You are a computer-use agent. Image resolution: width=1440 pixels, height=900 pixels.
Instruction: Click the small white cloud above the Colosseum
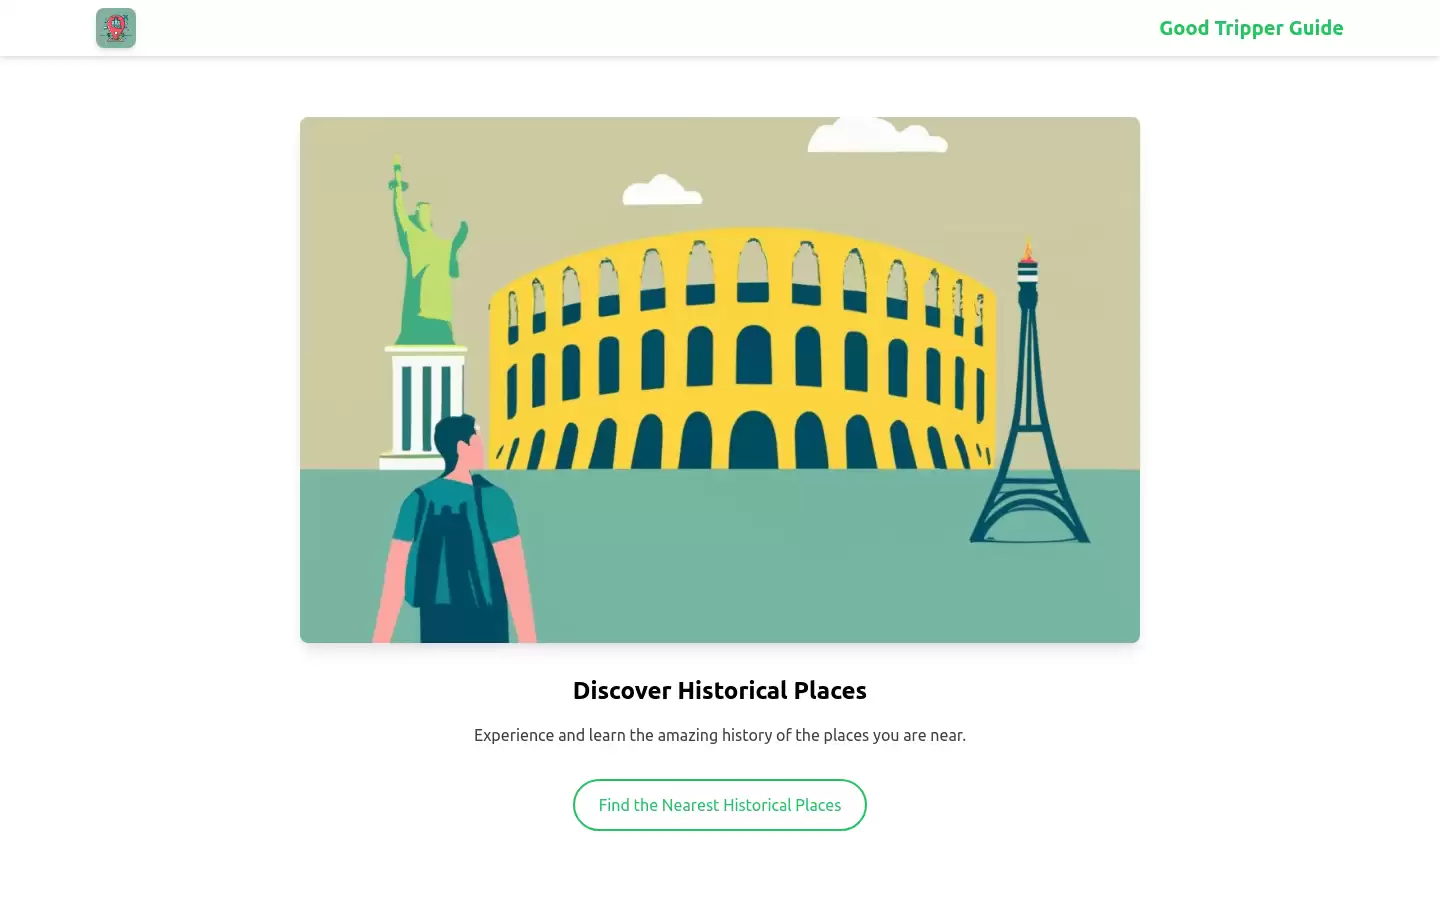[x=661, y=190]
